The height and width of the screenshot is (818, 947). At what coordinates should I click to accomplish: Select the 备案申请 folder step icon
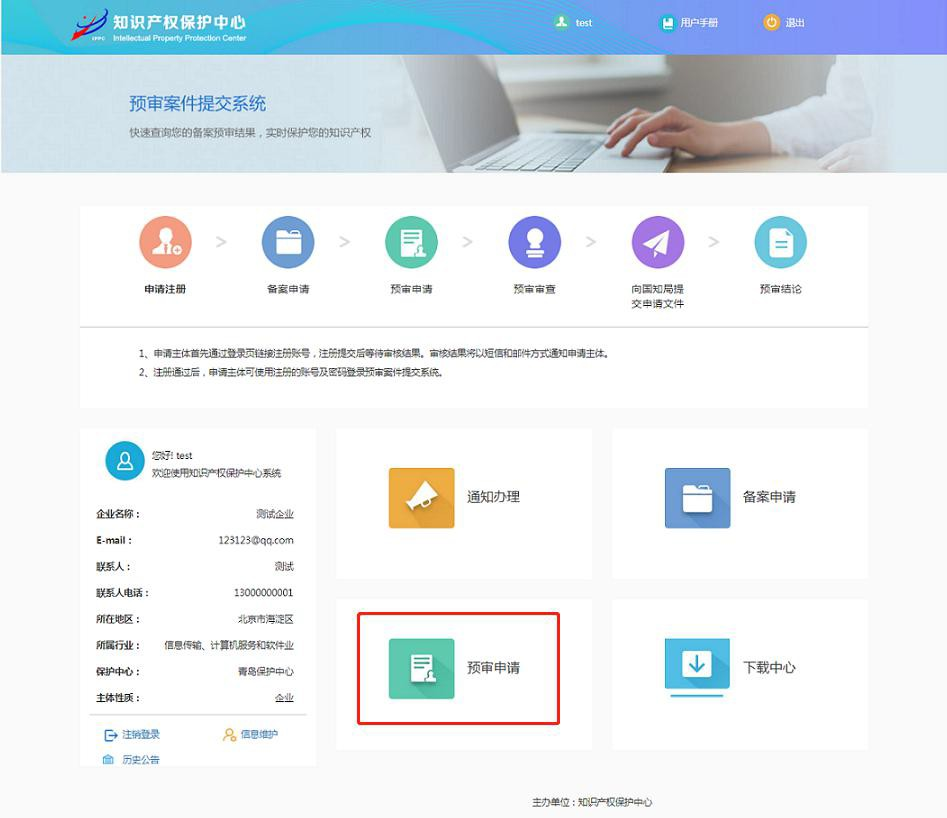[288, 241]
